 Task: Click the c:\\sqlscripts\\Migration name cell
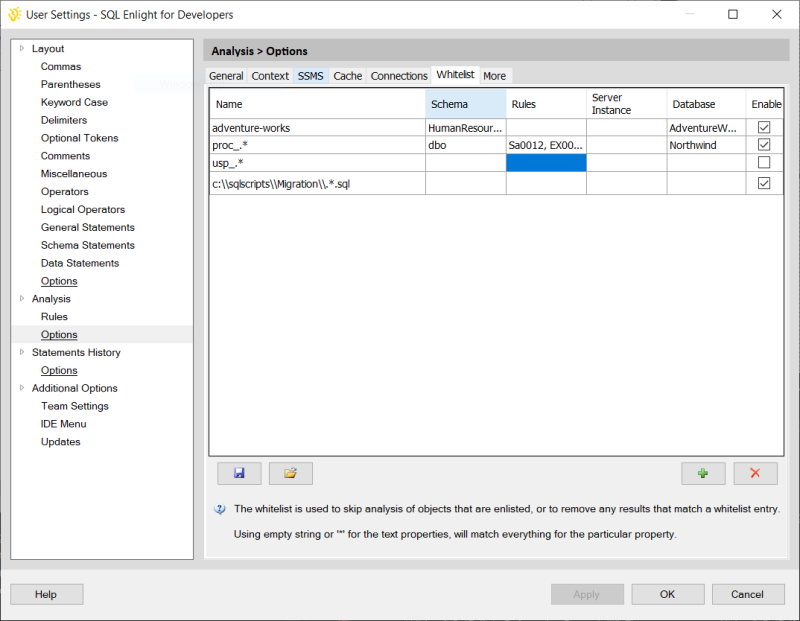click(x=317, y=184)
